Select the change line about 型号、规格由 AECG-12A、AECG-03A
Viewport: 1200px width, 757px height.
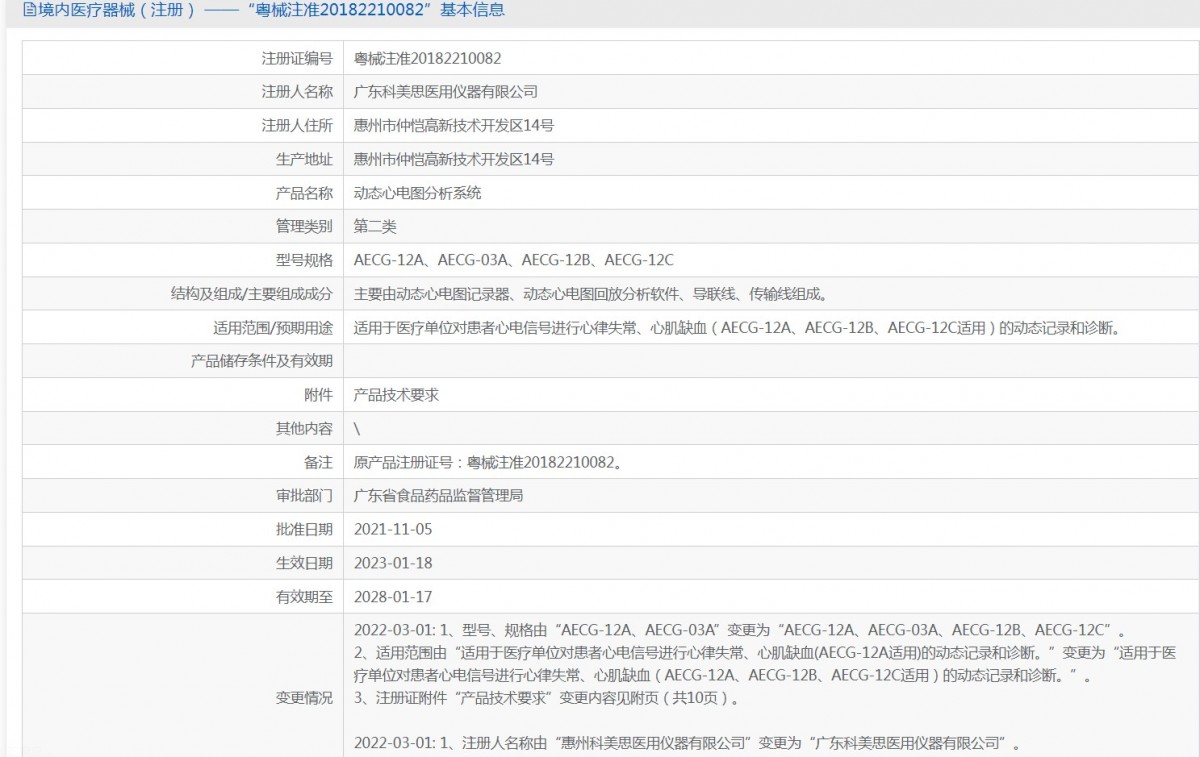[740, 630]
